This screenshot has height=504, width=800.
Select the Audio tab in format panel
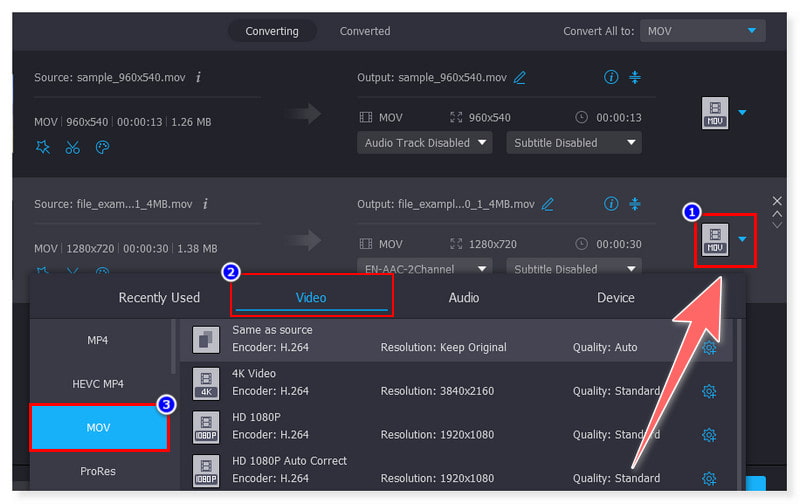click(x=463, y=297)
